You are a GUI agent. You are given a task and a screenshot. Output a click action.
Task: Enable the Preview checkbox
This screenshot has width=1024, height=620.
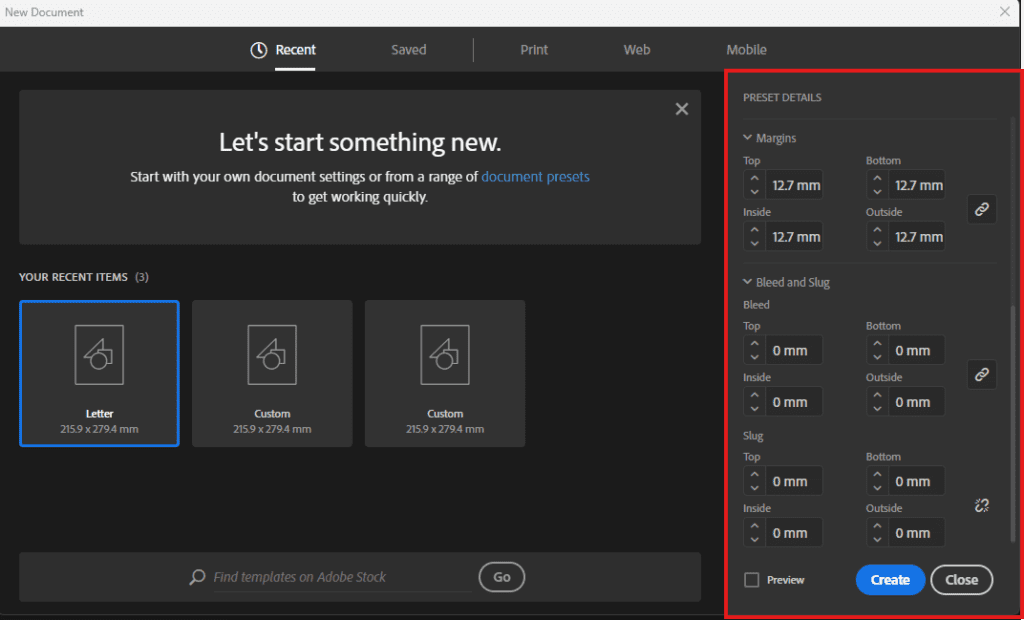pyautogui.click(x=752, y=580)
